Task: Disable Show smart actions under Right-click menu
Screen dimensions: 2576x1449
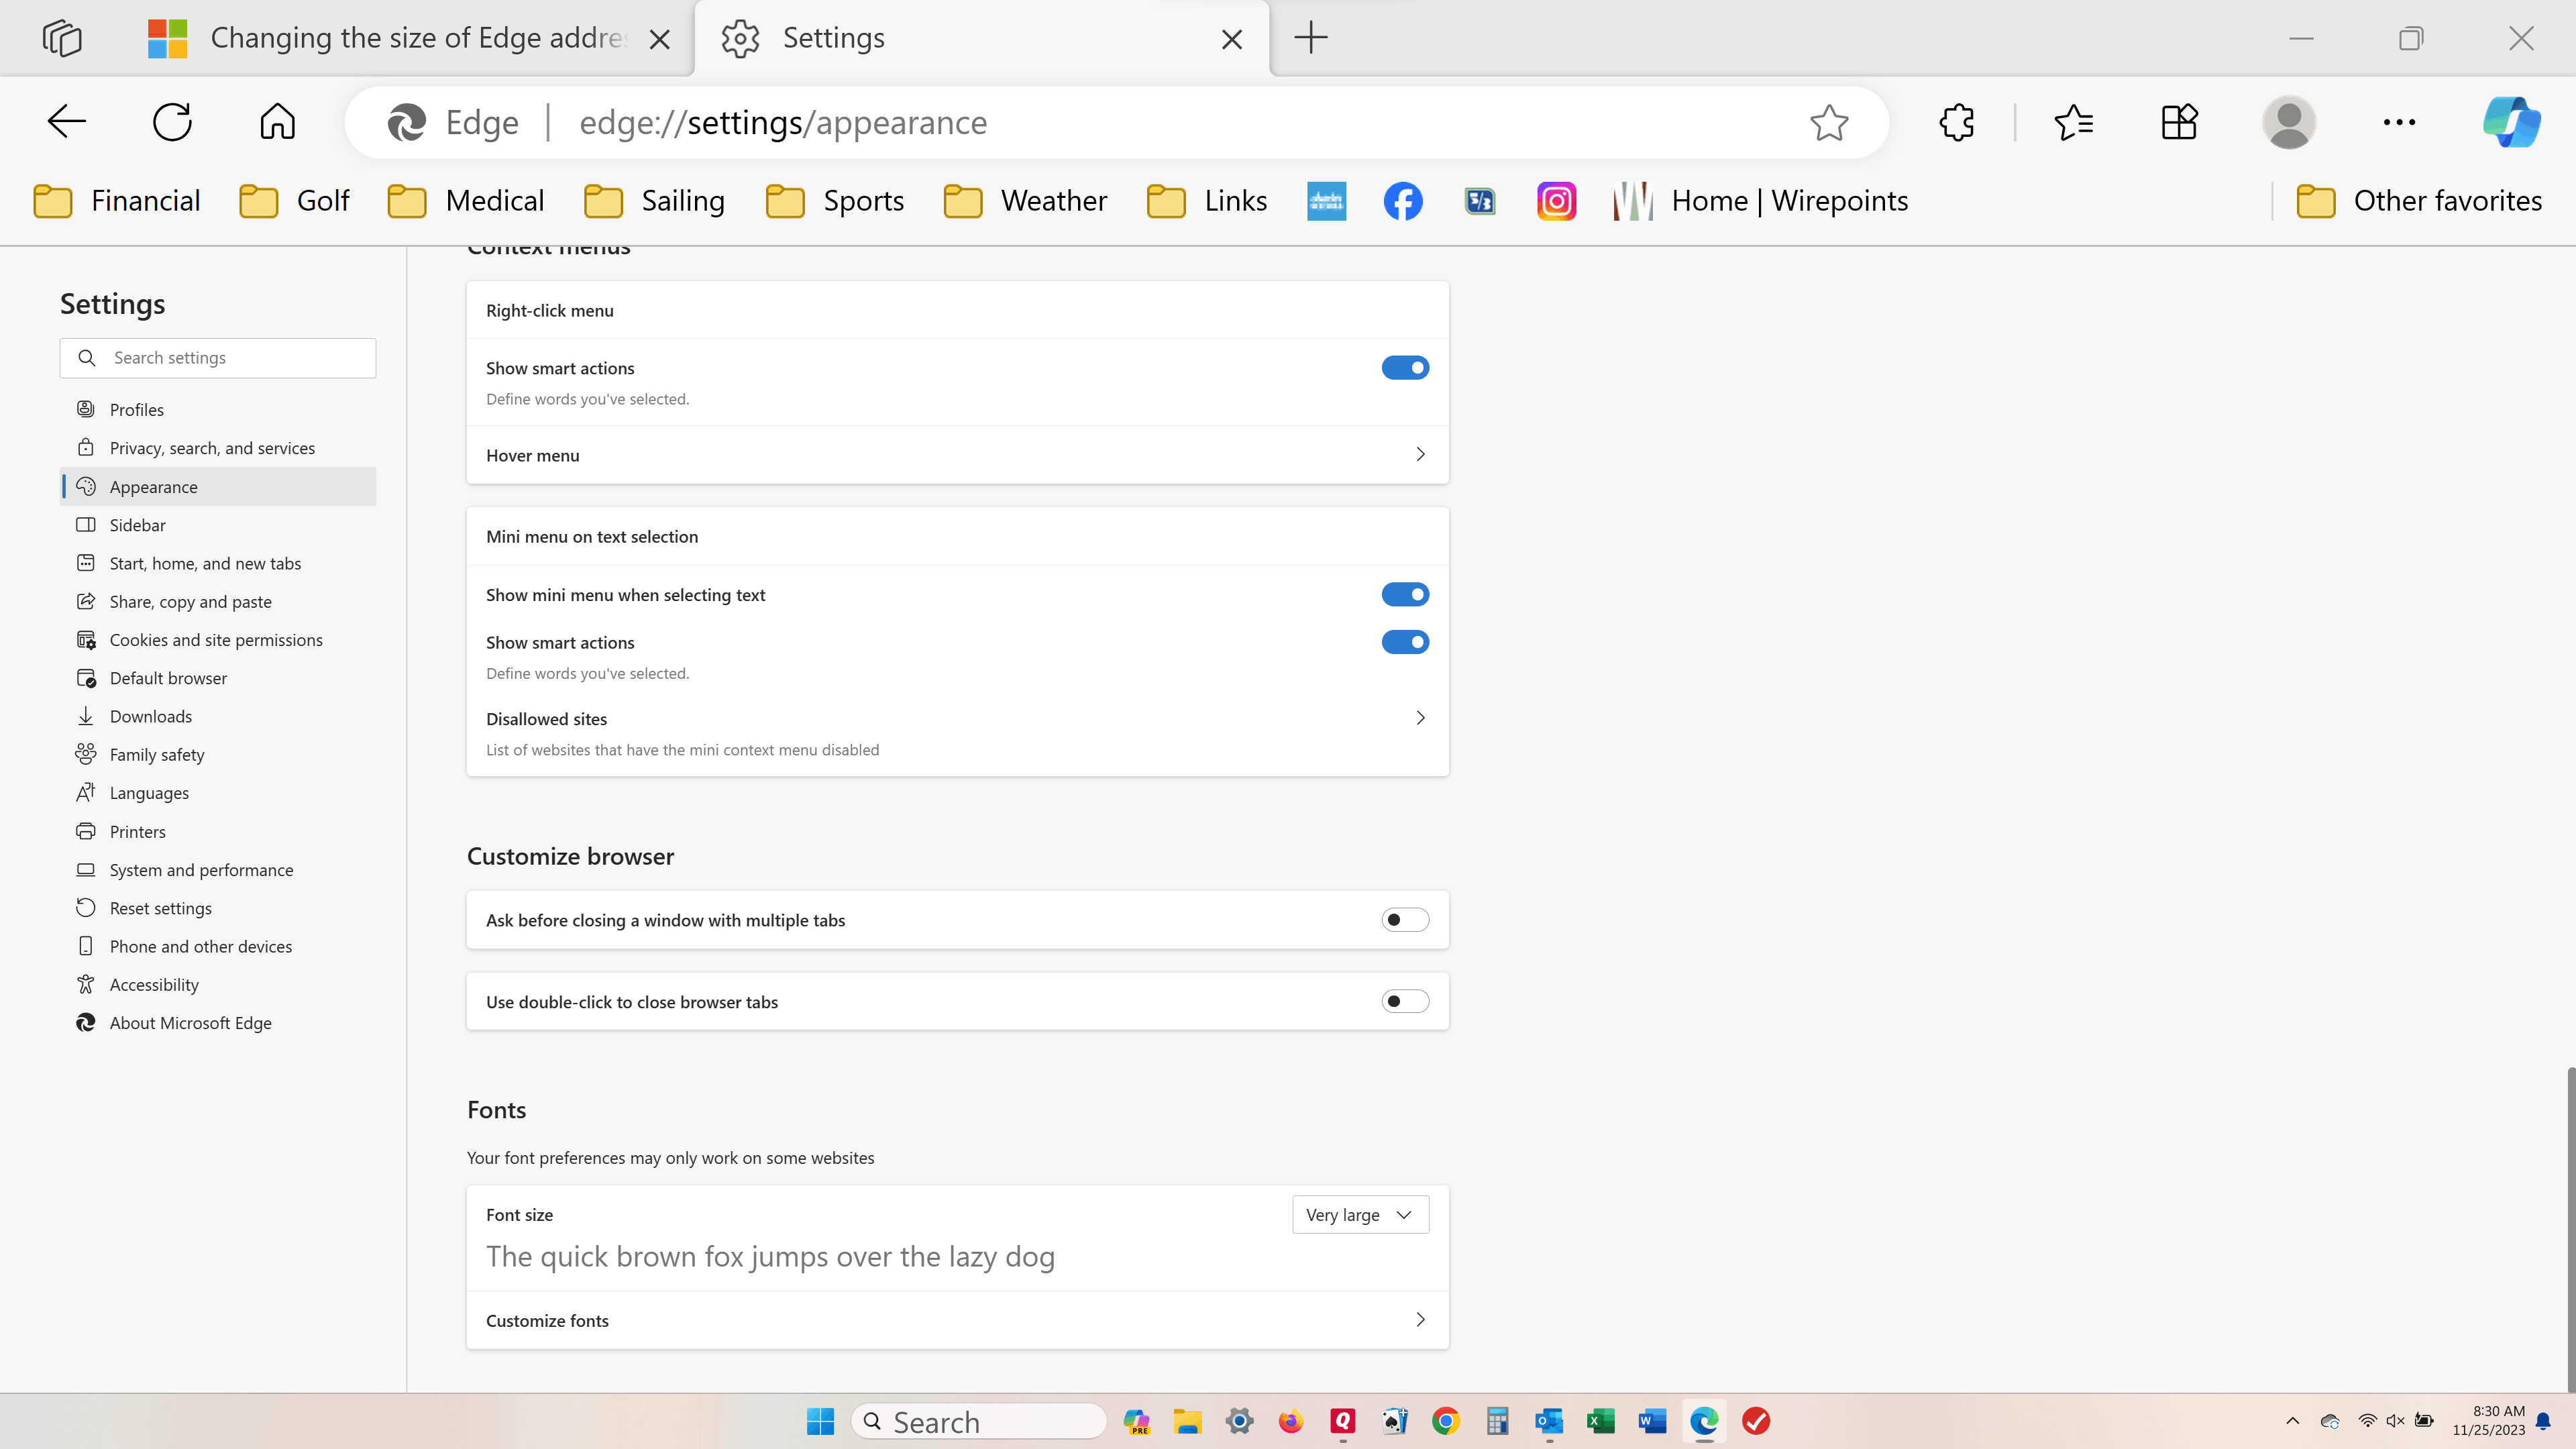Action: point(1405,367)
